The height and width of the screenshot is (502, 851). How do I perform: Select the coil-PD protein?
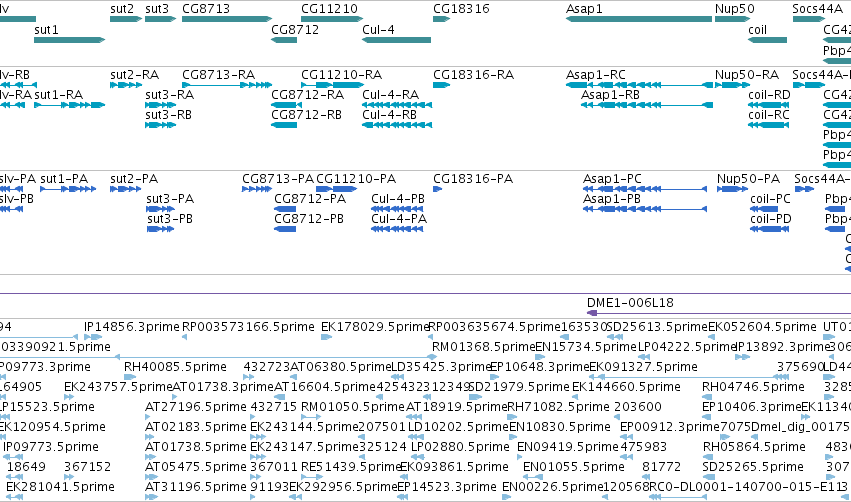pos(769,229)
